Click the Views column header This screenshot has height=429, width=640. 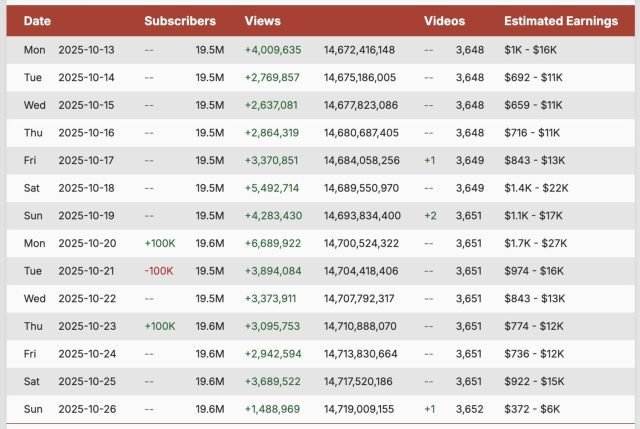[262, 20]
